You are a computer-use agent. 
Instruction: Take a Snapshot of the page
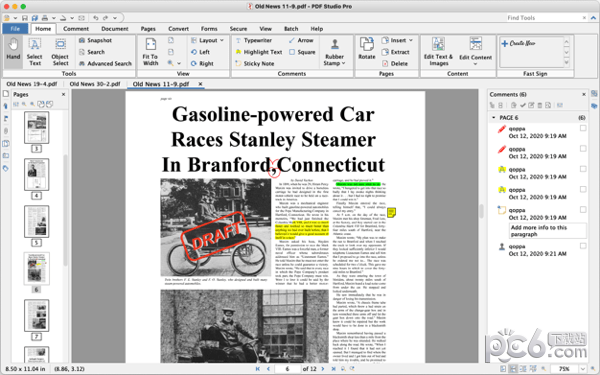[x=95, y=40]
